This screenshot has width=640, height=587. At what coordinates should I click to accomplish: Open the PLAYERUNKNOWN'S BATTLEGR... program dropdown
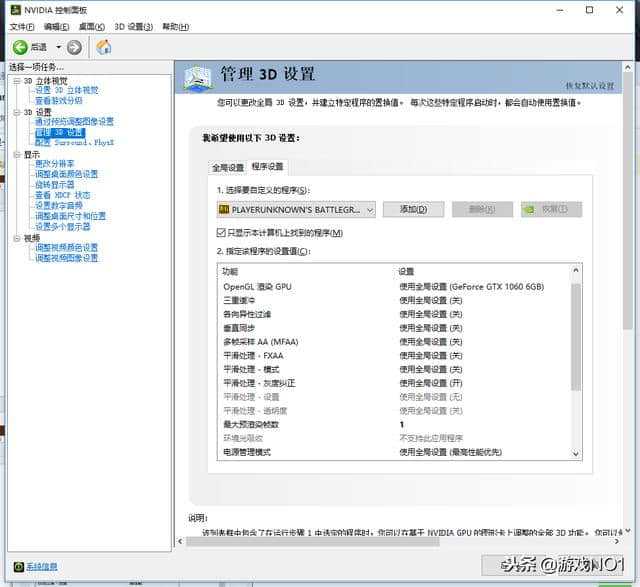296,209
